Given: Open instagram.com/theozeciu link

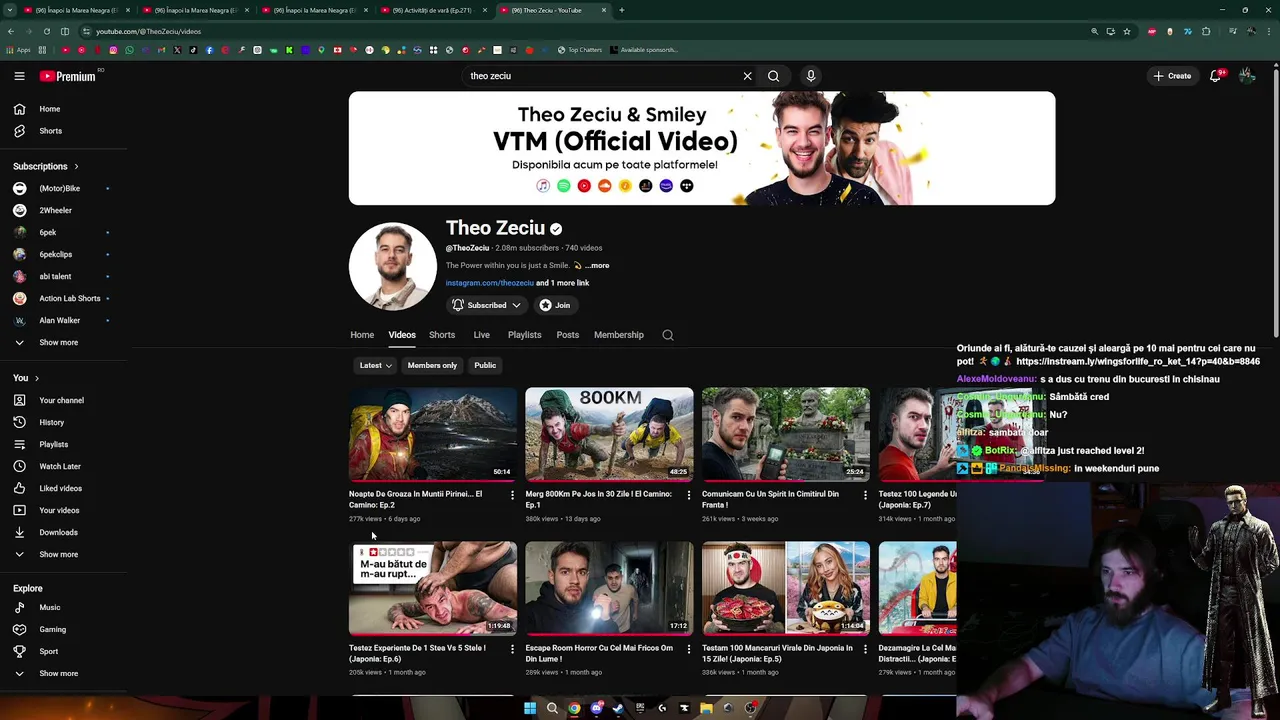Looking at the screenshot, I should (x=489, y=283).
